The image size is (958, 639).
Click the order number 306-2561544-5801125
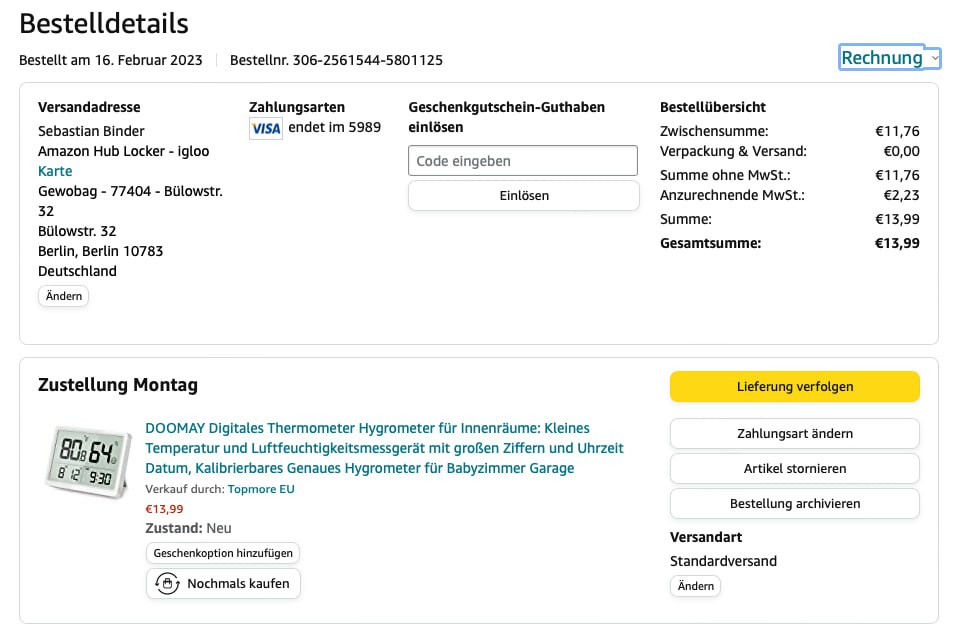[x=367, y=60]
